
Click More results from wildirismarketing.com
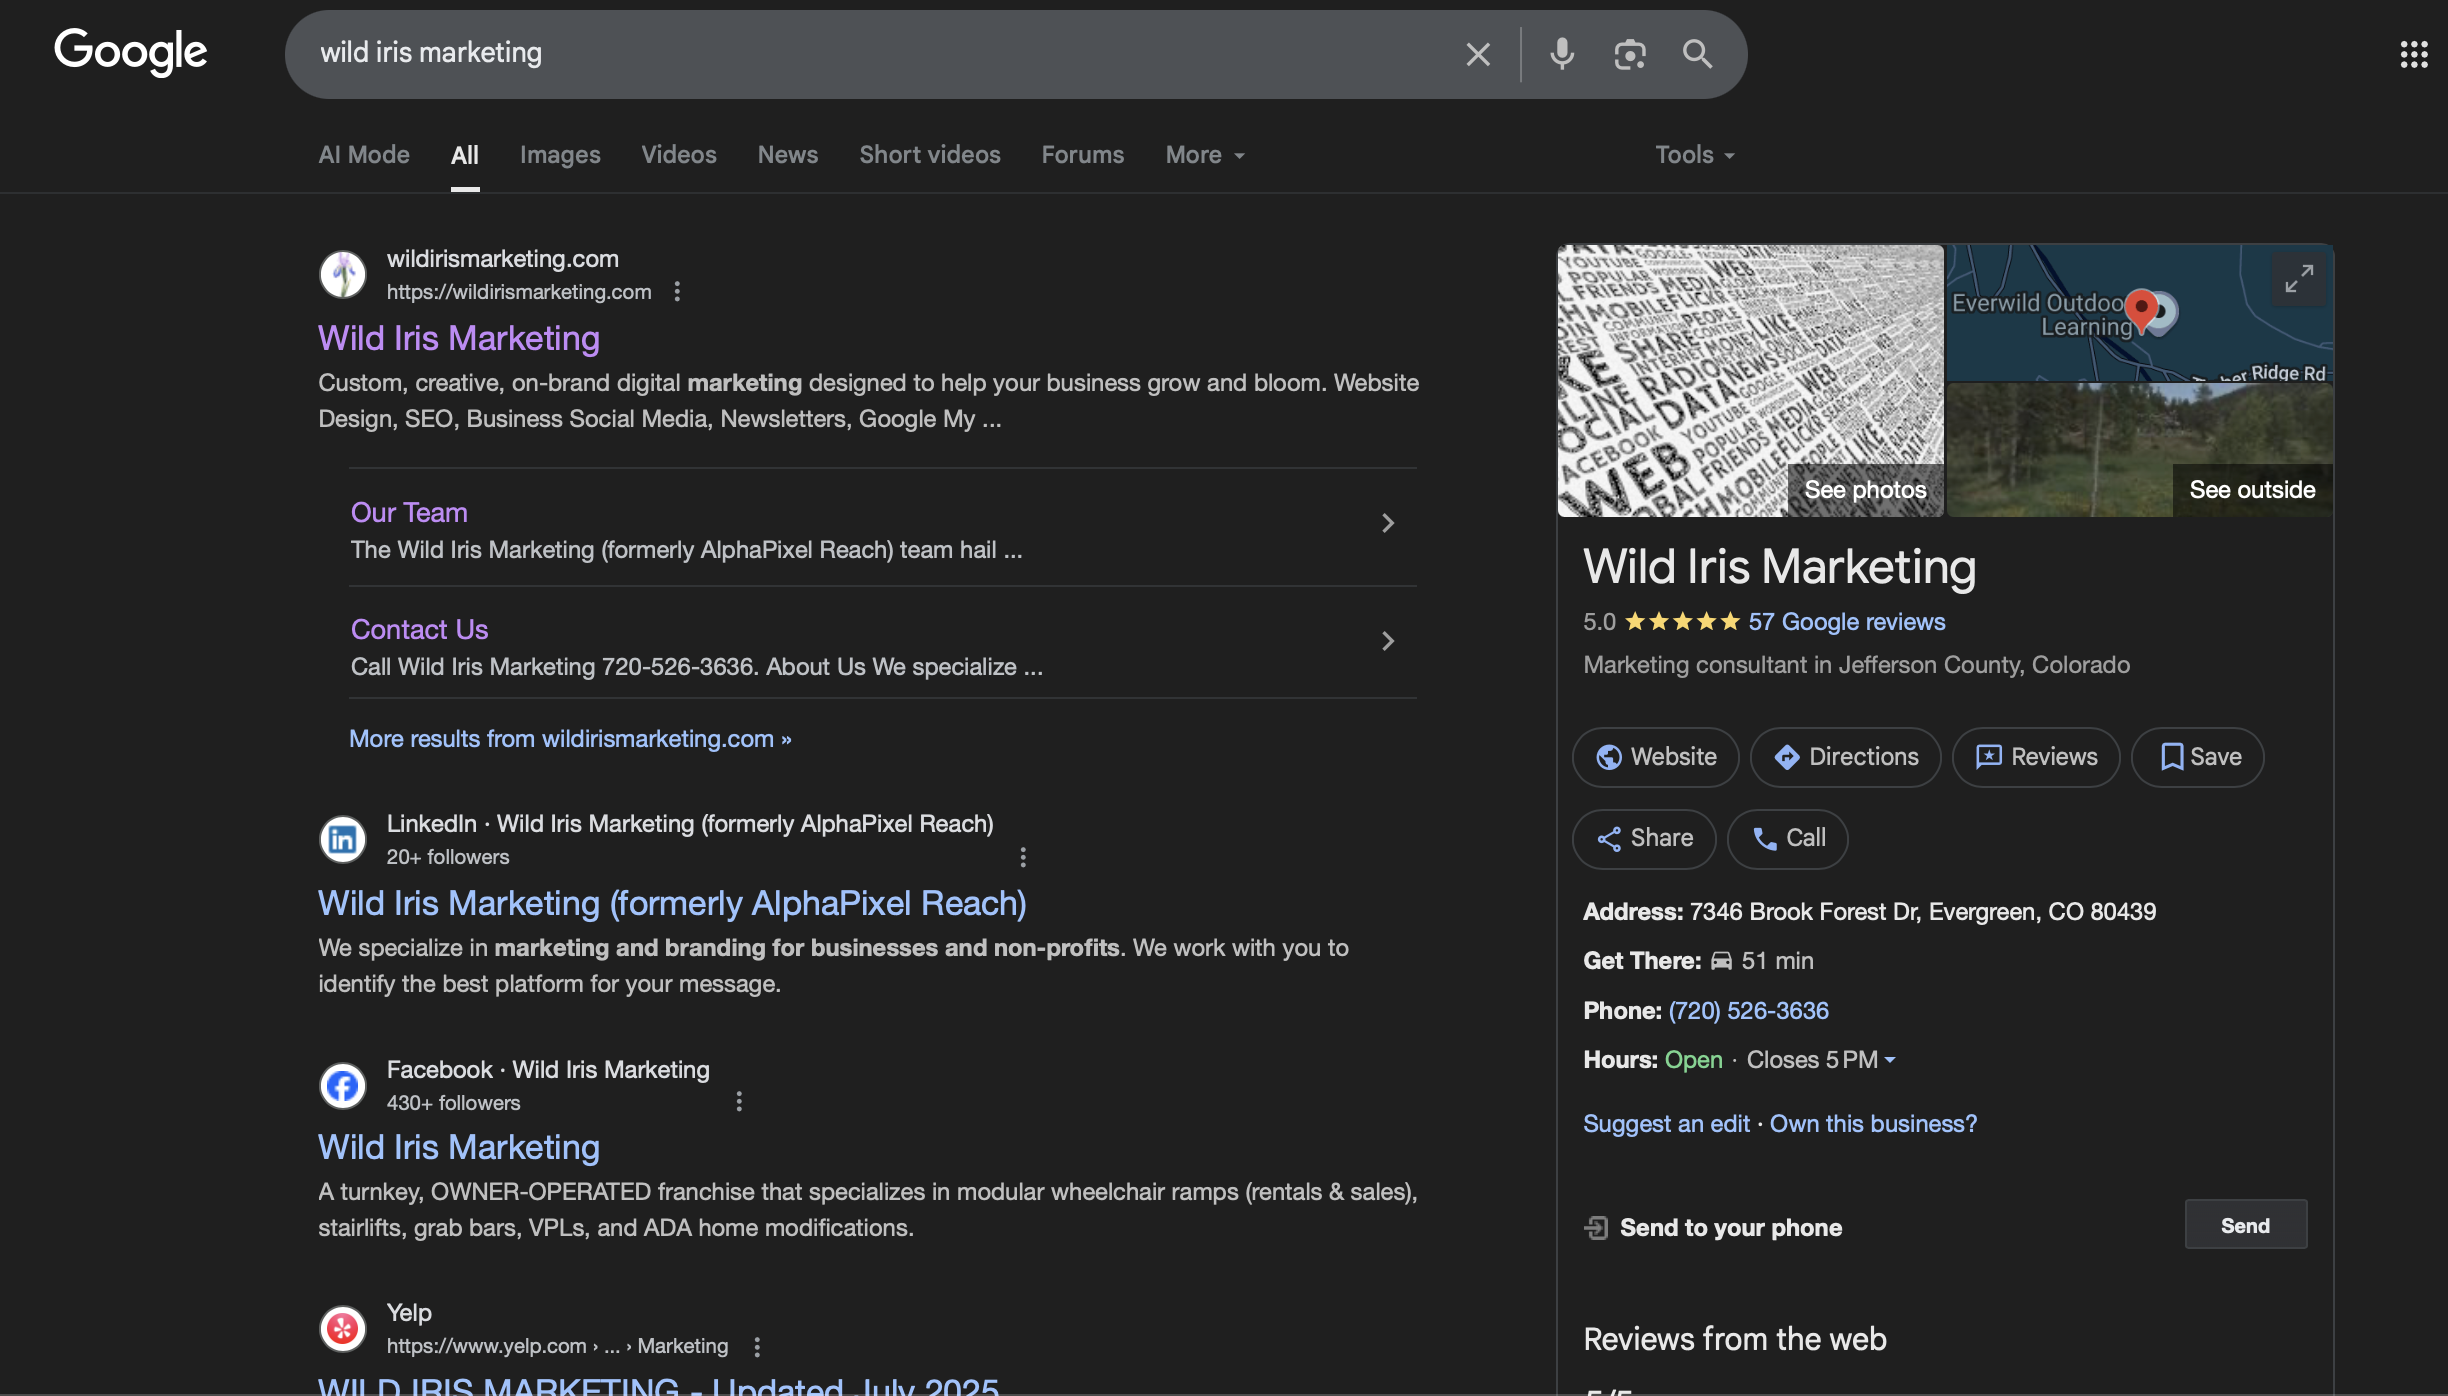[x=569, y=739]
